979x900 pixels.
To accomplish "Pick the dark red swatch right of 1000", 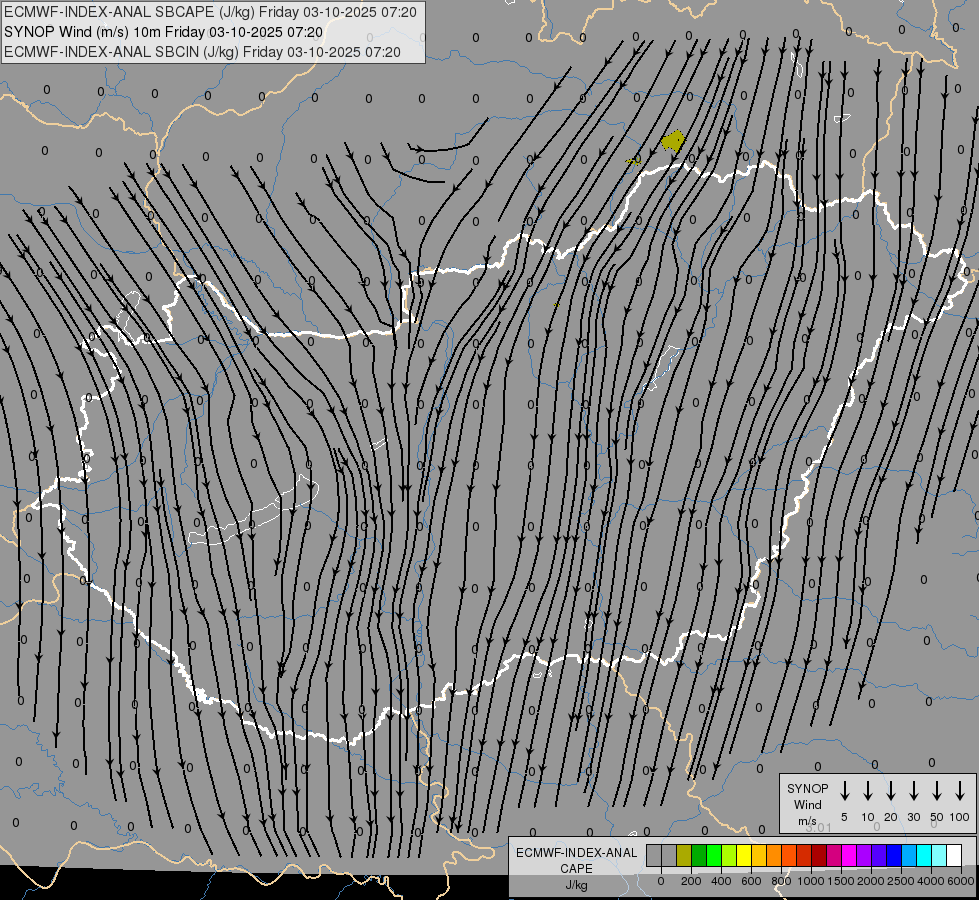I will pyautogui.click(x=819, y=855).
